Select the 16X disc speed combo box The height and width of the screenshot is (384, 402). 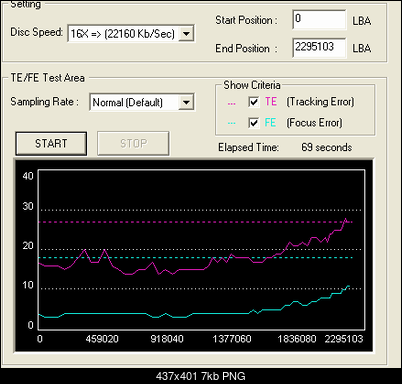(131, 34)
